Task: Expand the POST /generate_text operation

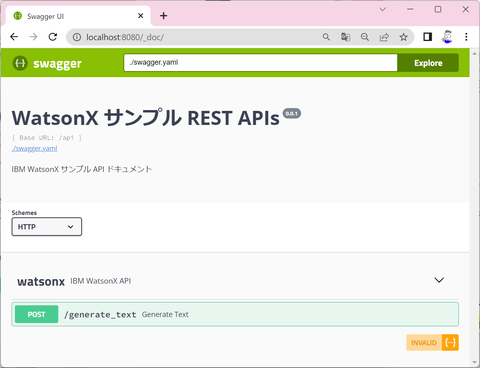Action: point(235,314)
